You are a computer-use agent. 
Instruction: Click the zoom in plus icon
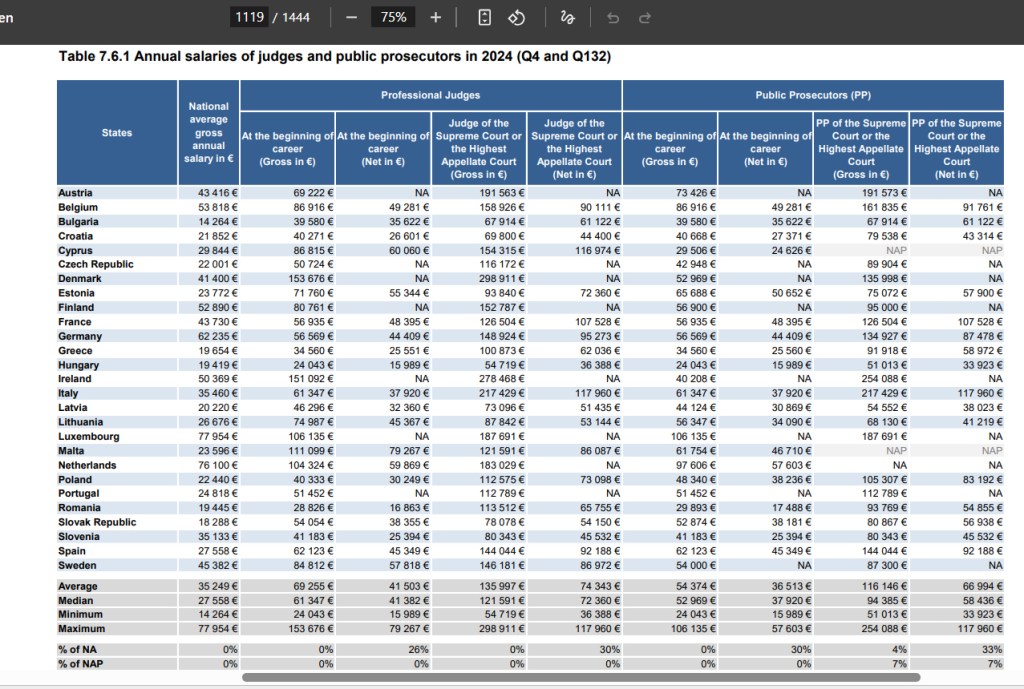(436, 18)
